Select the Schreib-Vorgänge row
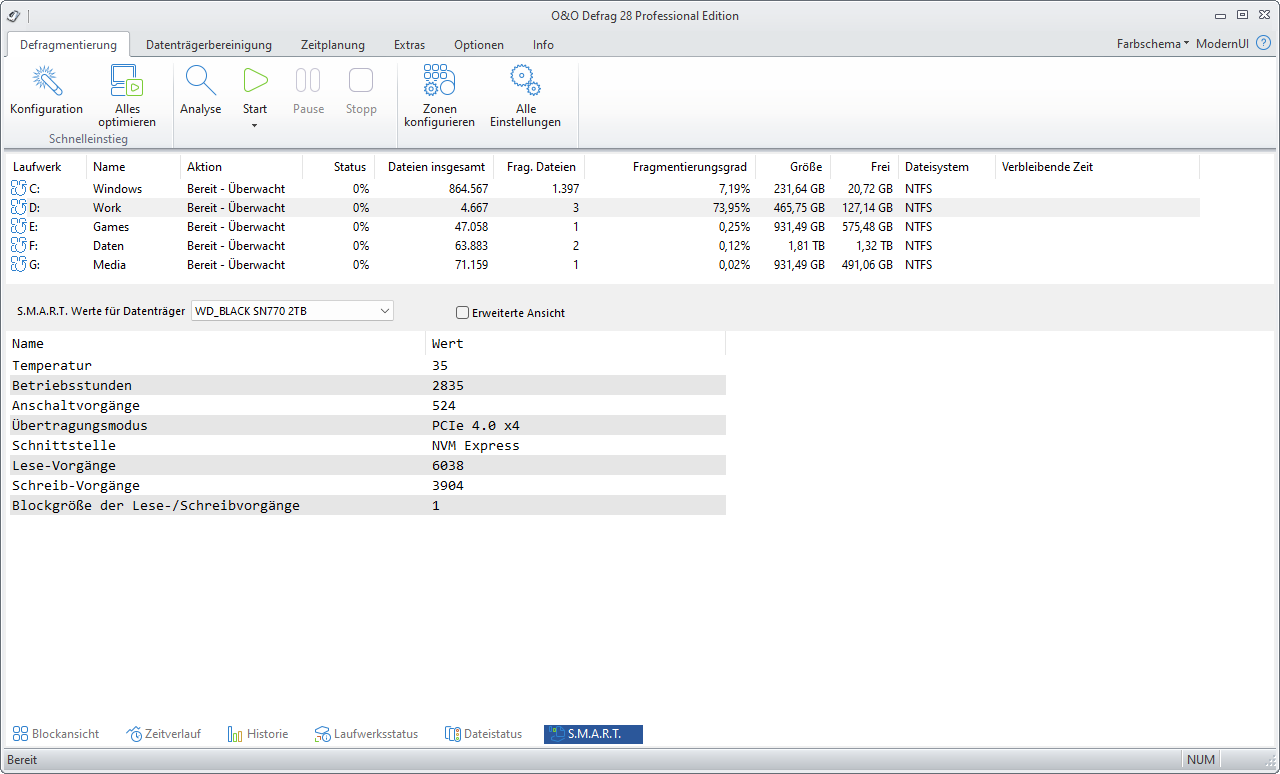This screenshot has height=774, width=1280. pyautogui.click(x=366, y=485)
